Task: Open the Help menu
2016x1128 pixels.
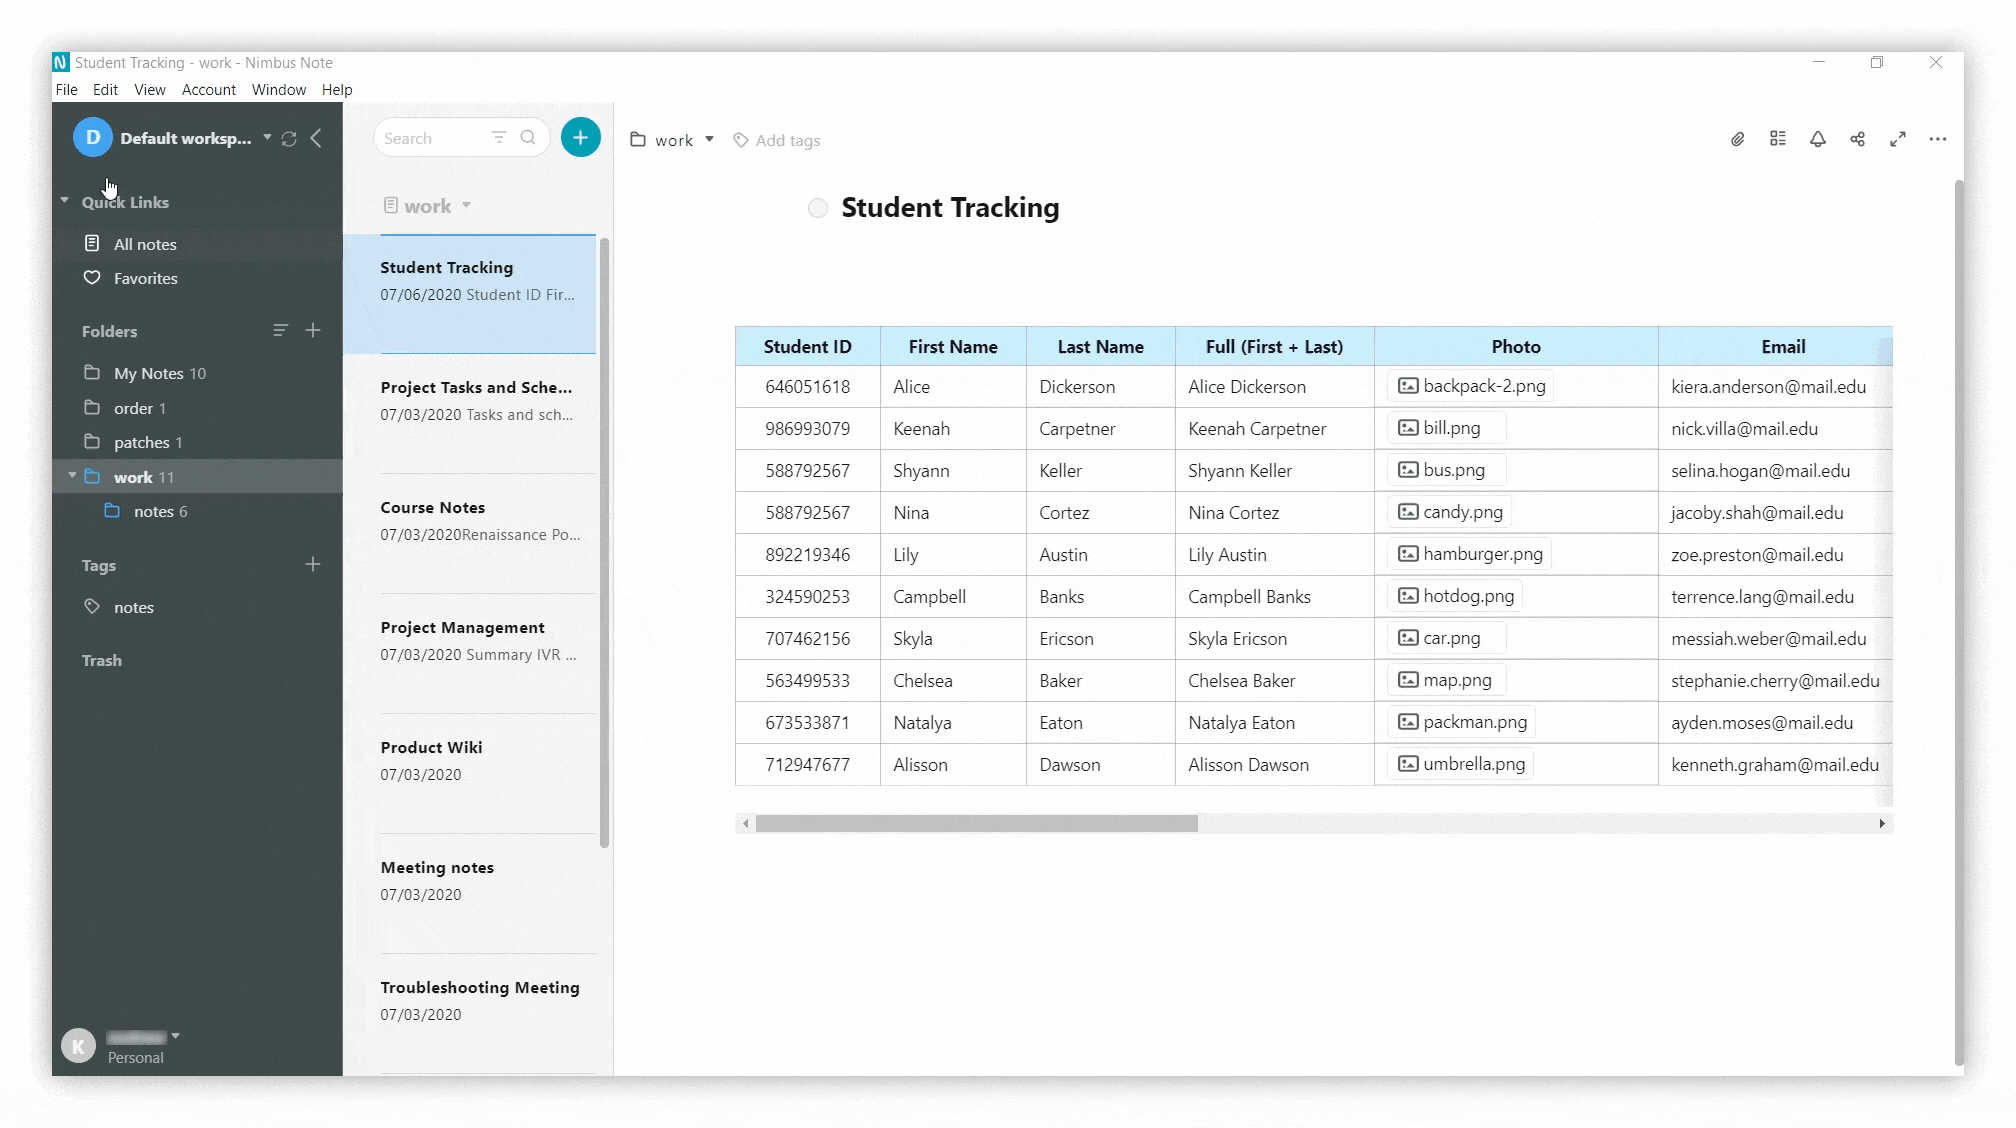Action: click(337, 89)
